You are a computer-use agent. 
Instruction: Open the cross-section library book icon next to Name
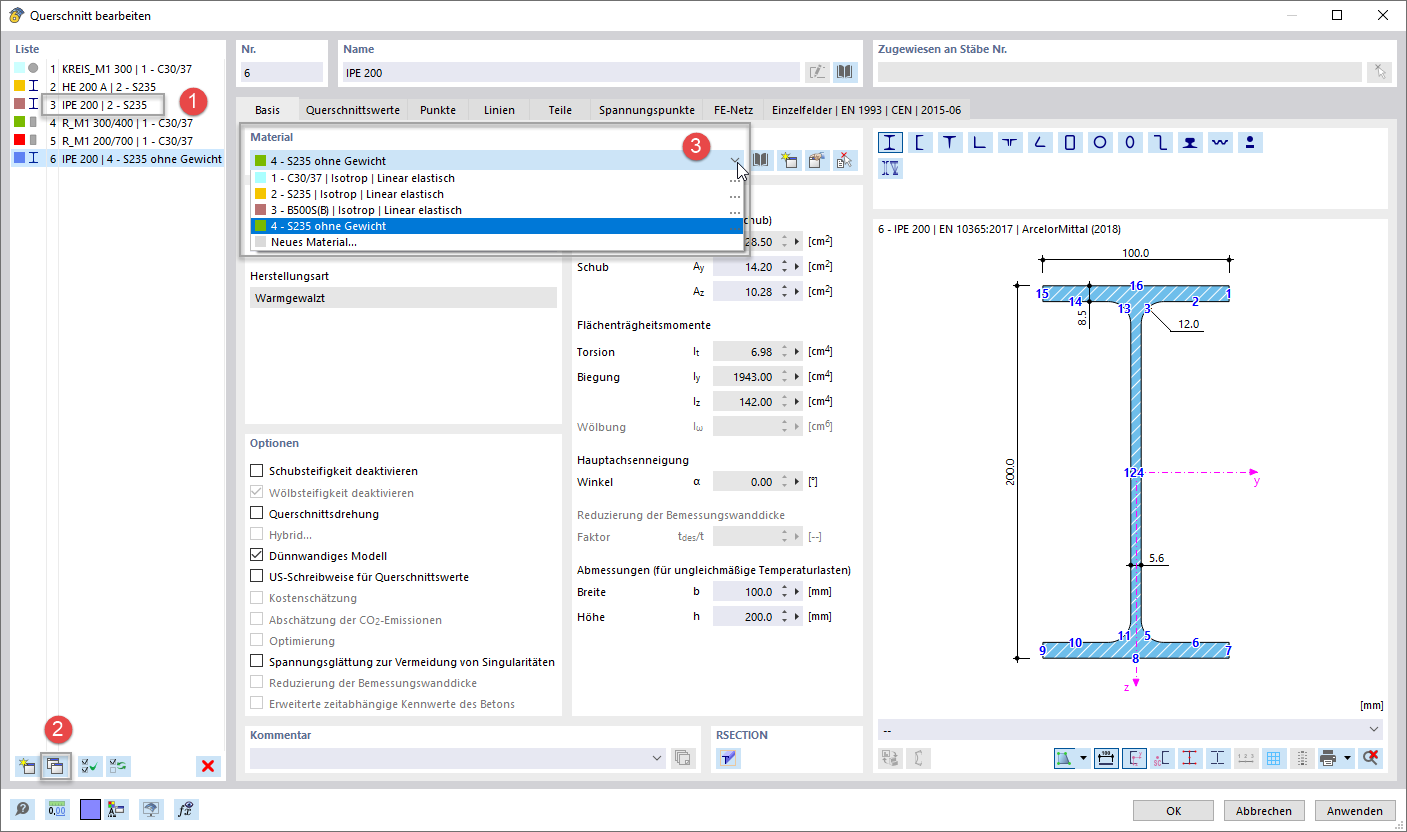click(846, 72)
